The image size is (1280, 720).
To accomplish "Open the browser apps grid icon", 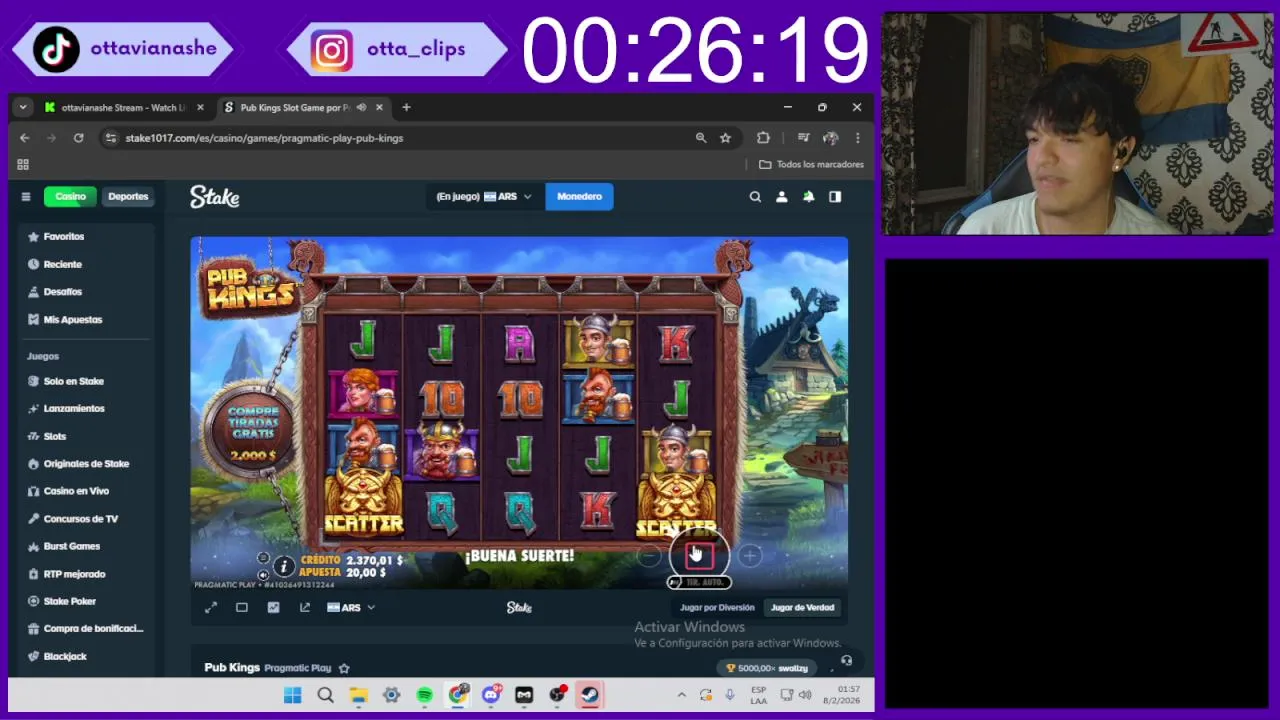I will tap(23, 164).
